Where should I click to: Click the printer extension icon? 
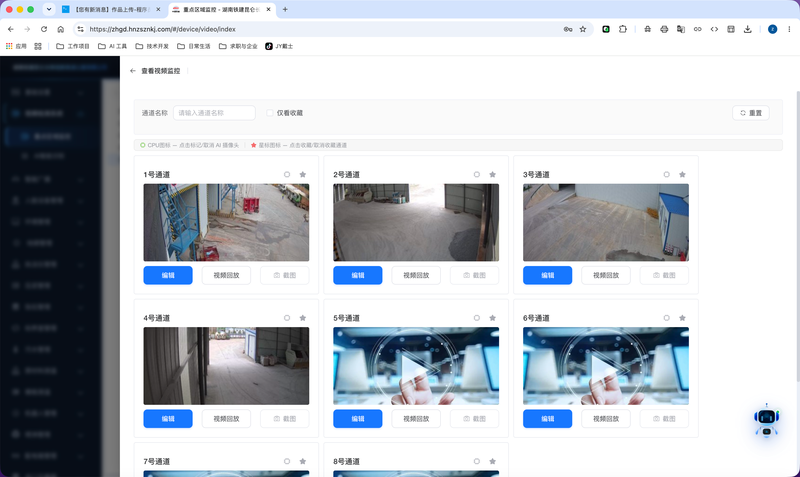click(x=664, y=29)
